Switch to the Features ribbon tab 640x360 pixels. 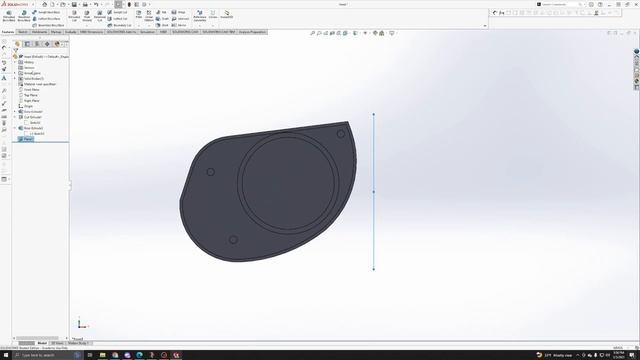pyautogui.click(x=8, y=32)
